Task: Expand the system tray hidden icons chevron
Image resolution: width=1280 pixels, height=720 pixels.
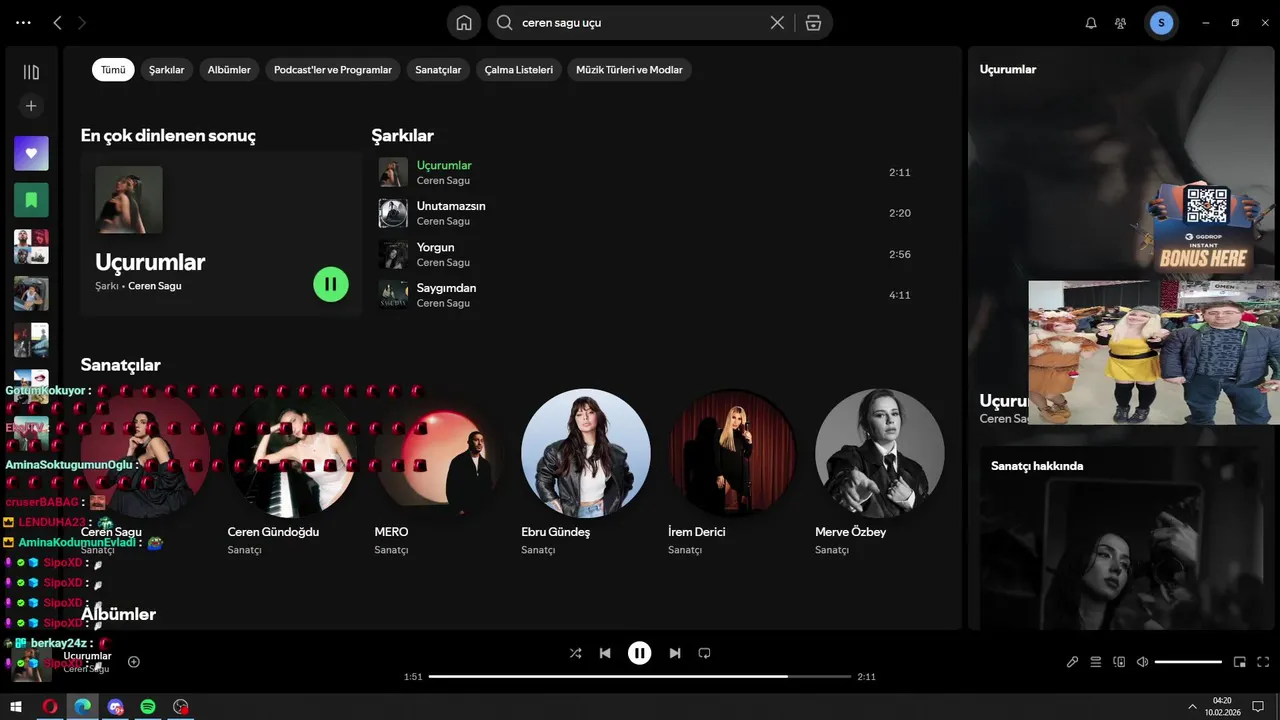Action: [1192, 707]
